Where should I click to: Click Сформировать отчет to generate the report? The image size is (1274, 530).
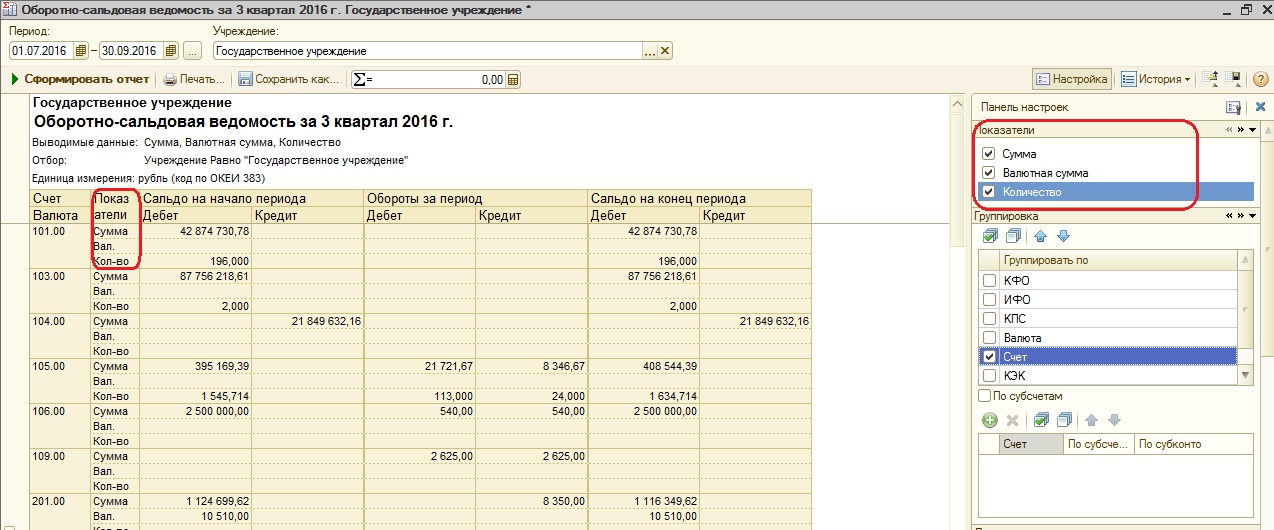pos(80,80)
